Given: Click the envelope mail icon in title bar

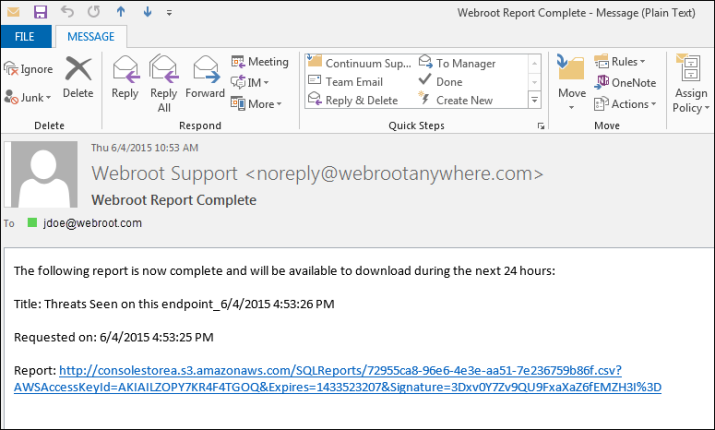Looking at the screenshot, I should pos(13,12).
